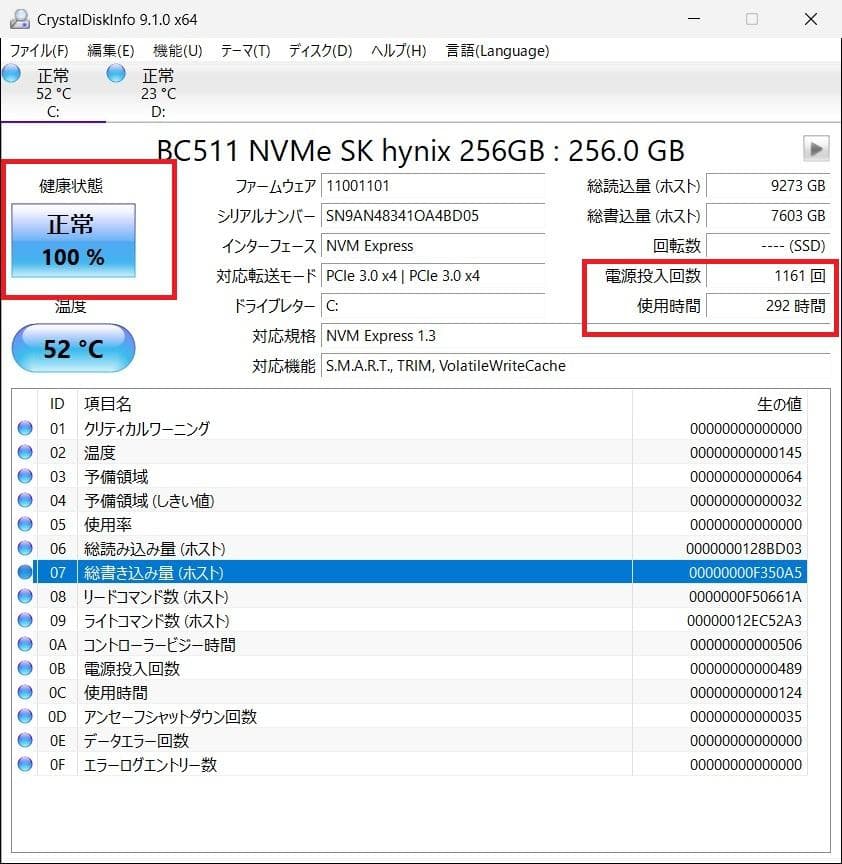
Task: Click the interface field NVM Express
Action: (x=433, y=246)
